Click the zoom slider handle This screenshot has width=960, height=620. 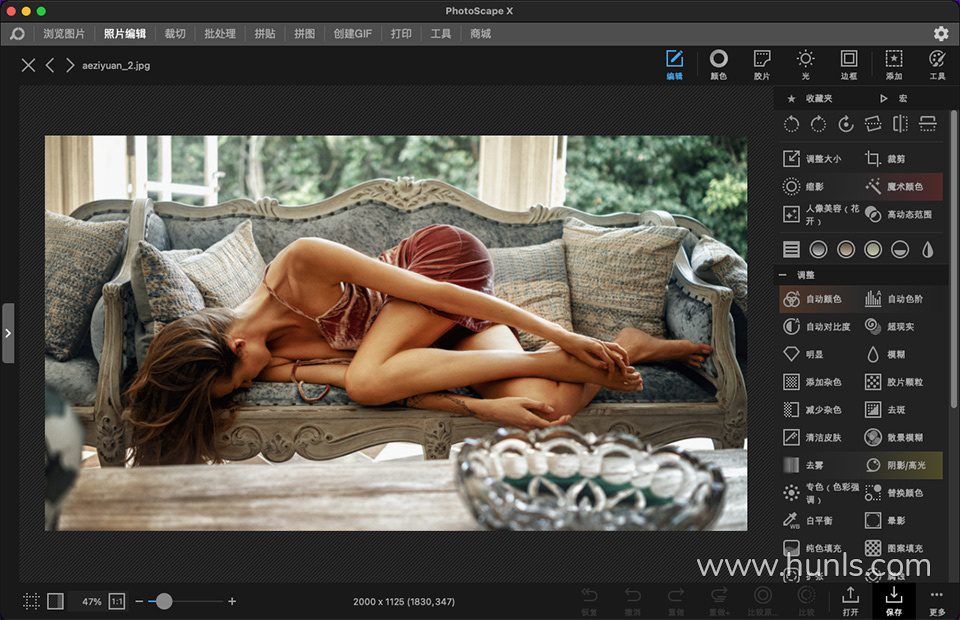164,601
